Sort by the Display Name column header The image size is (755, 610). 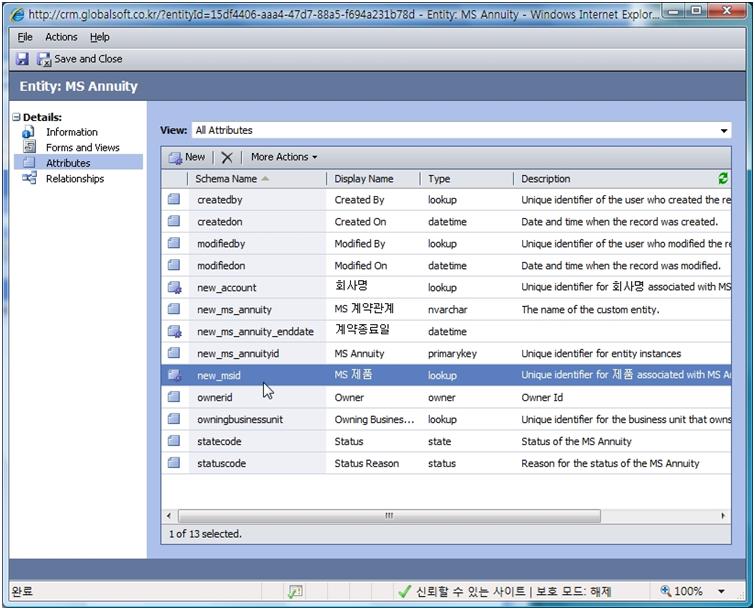pyautogui.click(x=364, y=179)
